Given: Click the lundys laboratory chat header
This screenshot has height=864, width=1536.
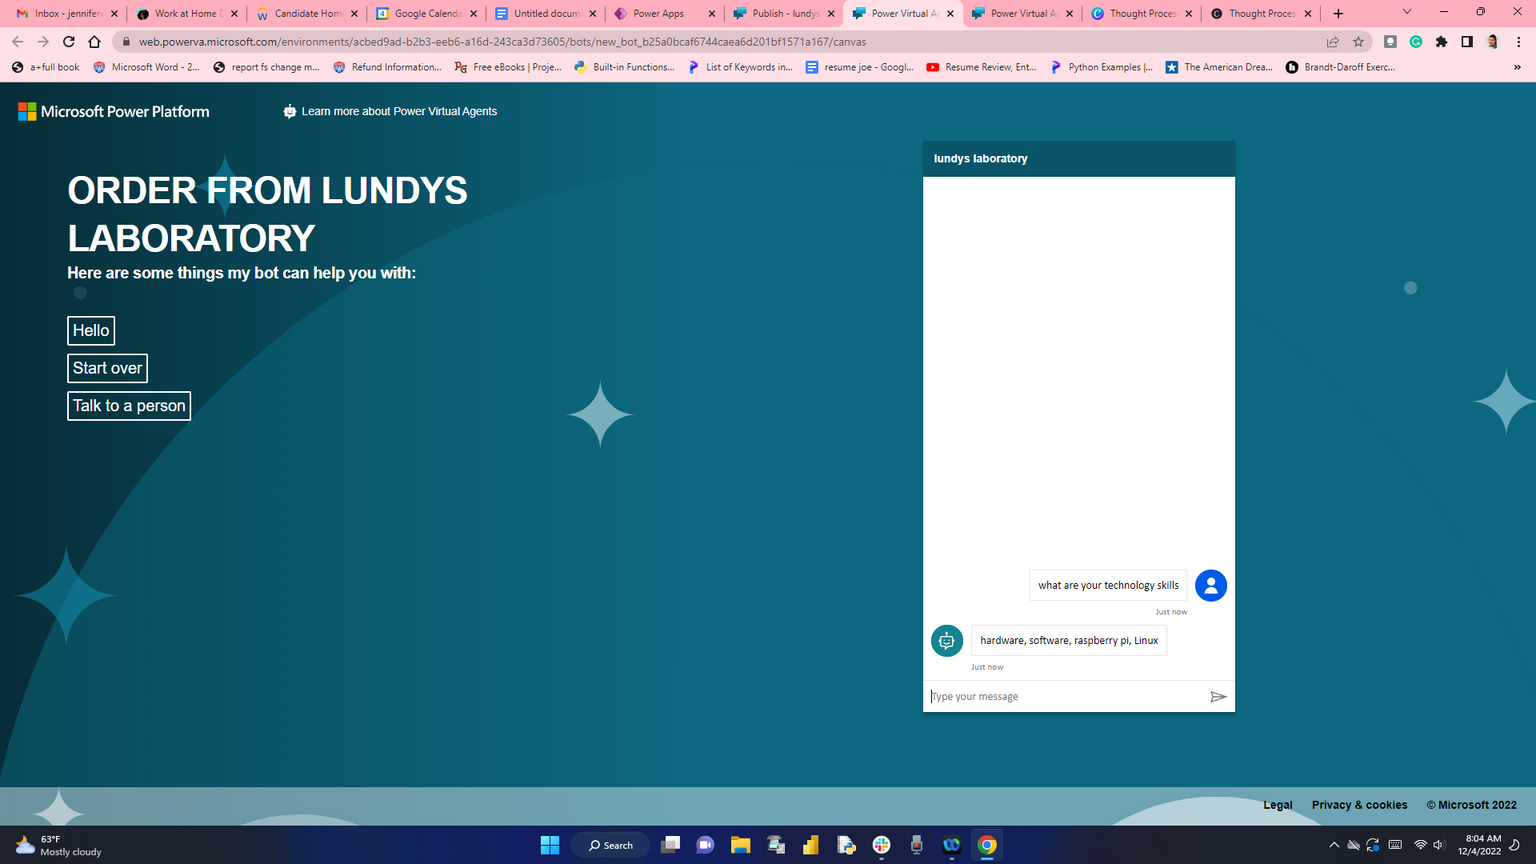Looking at the screenshot, I should tap(1079, 159).
